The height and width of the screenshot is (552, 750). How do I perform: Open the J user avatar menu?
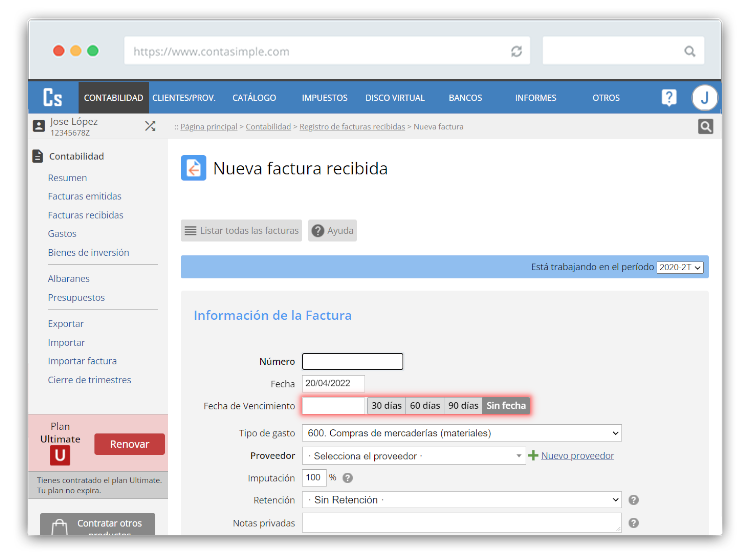(x=705, y=98)
